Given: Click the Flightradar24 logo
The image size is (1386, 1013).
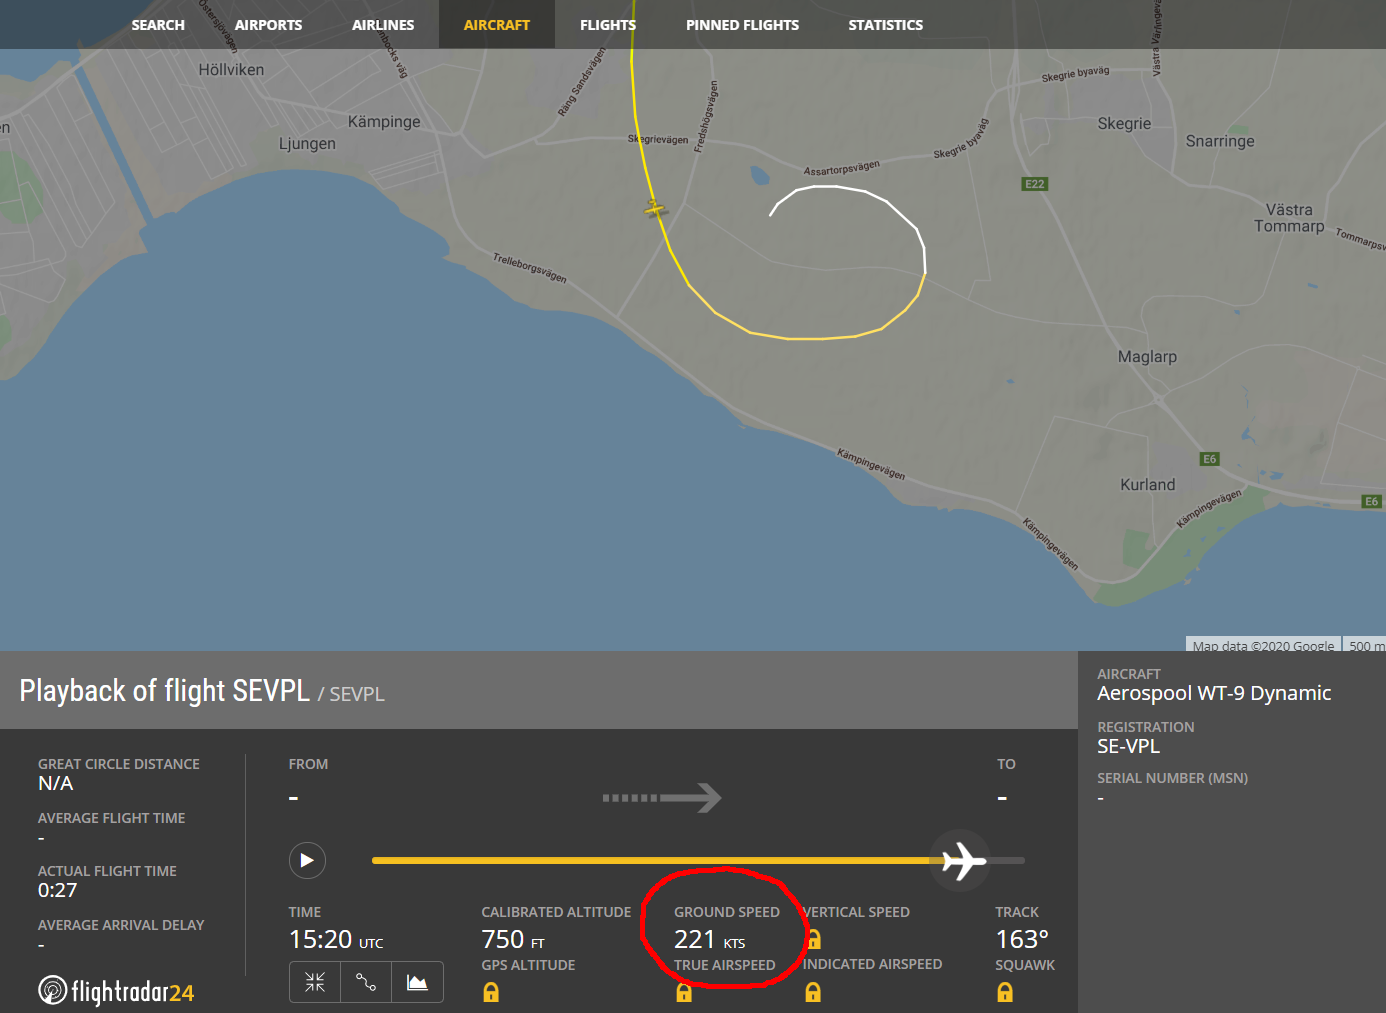Looking at the screenshot, I should 116,990.
